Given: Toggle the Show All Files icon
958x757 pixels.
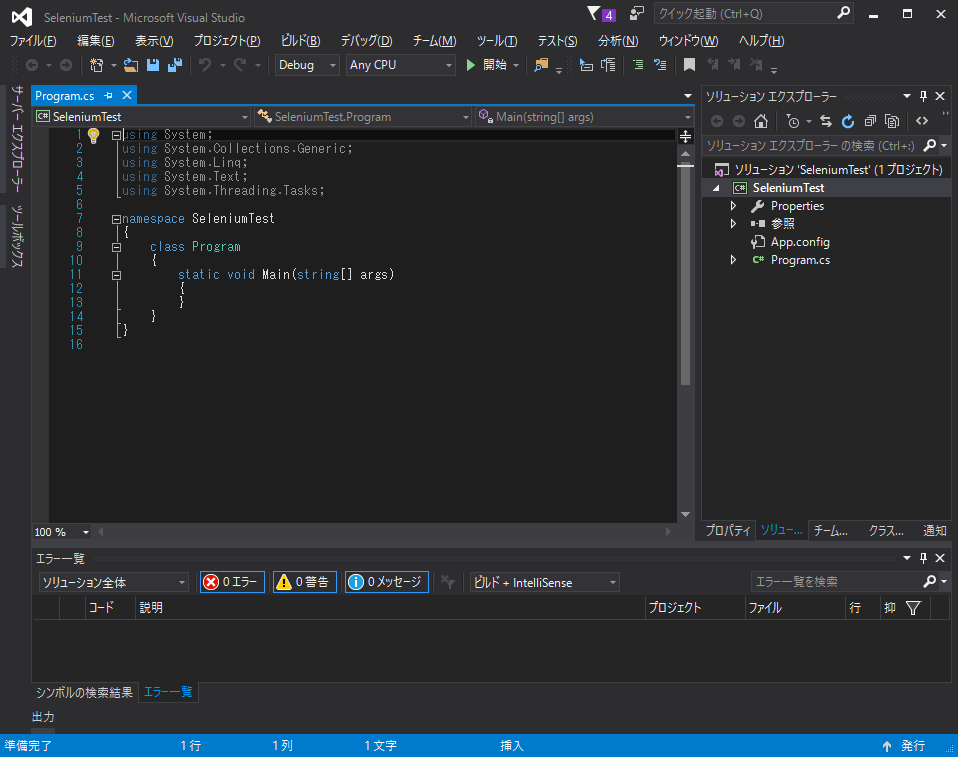Looking at the screenshot, I should click(892, 121).
